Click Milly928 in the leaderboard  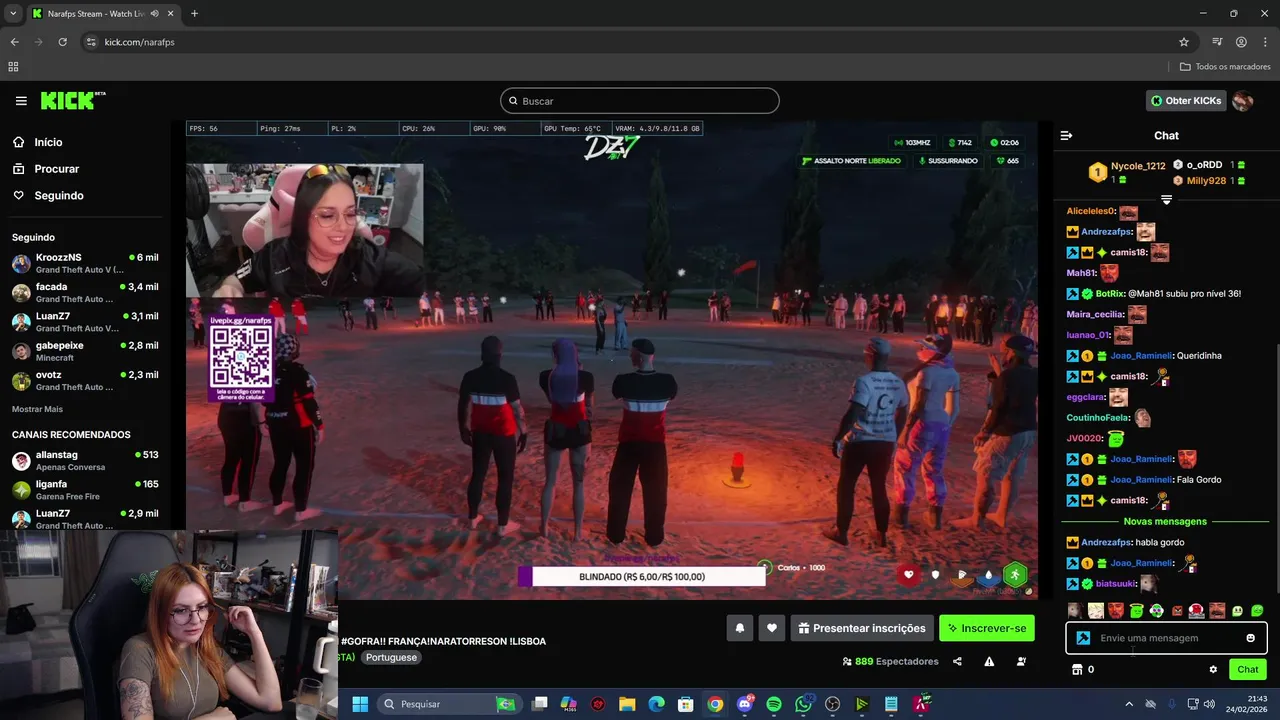coord(1206,181)
